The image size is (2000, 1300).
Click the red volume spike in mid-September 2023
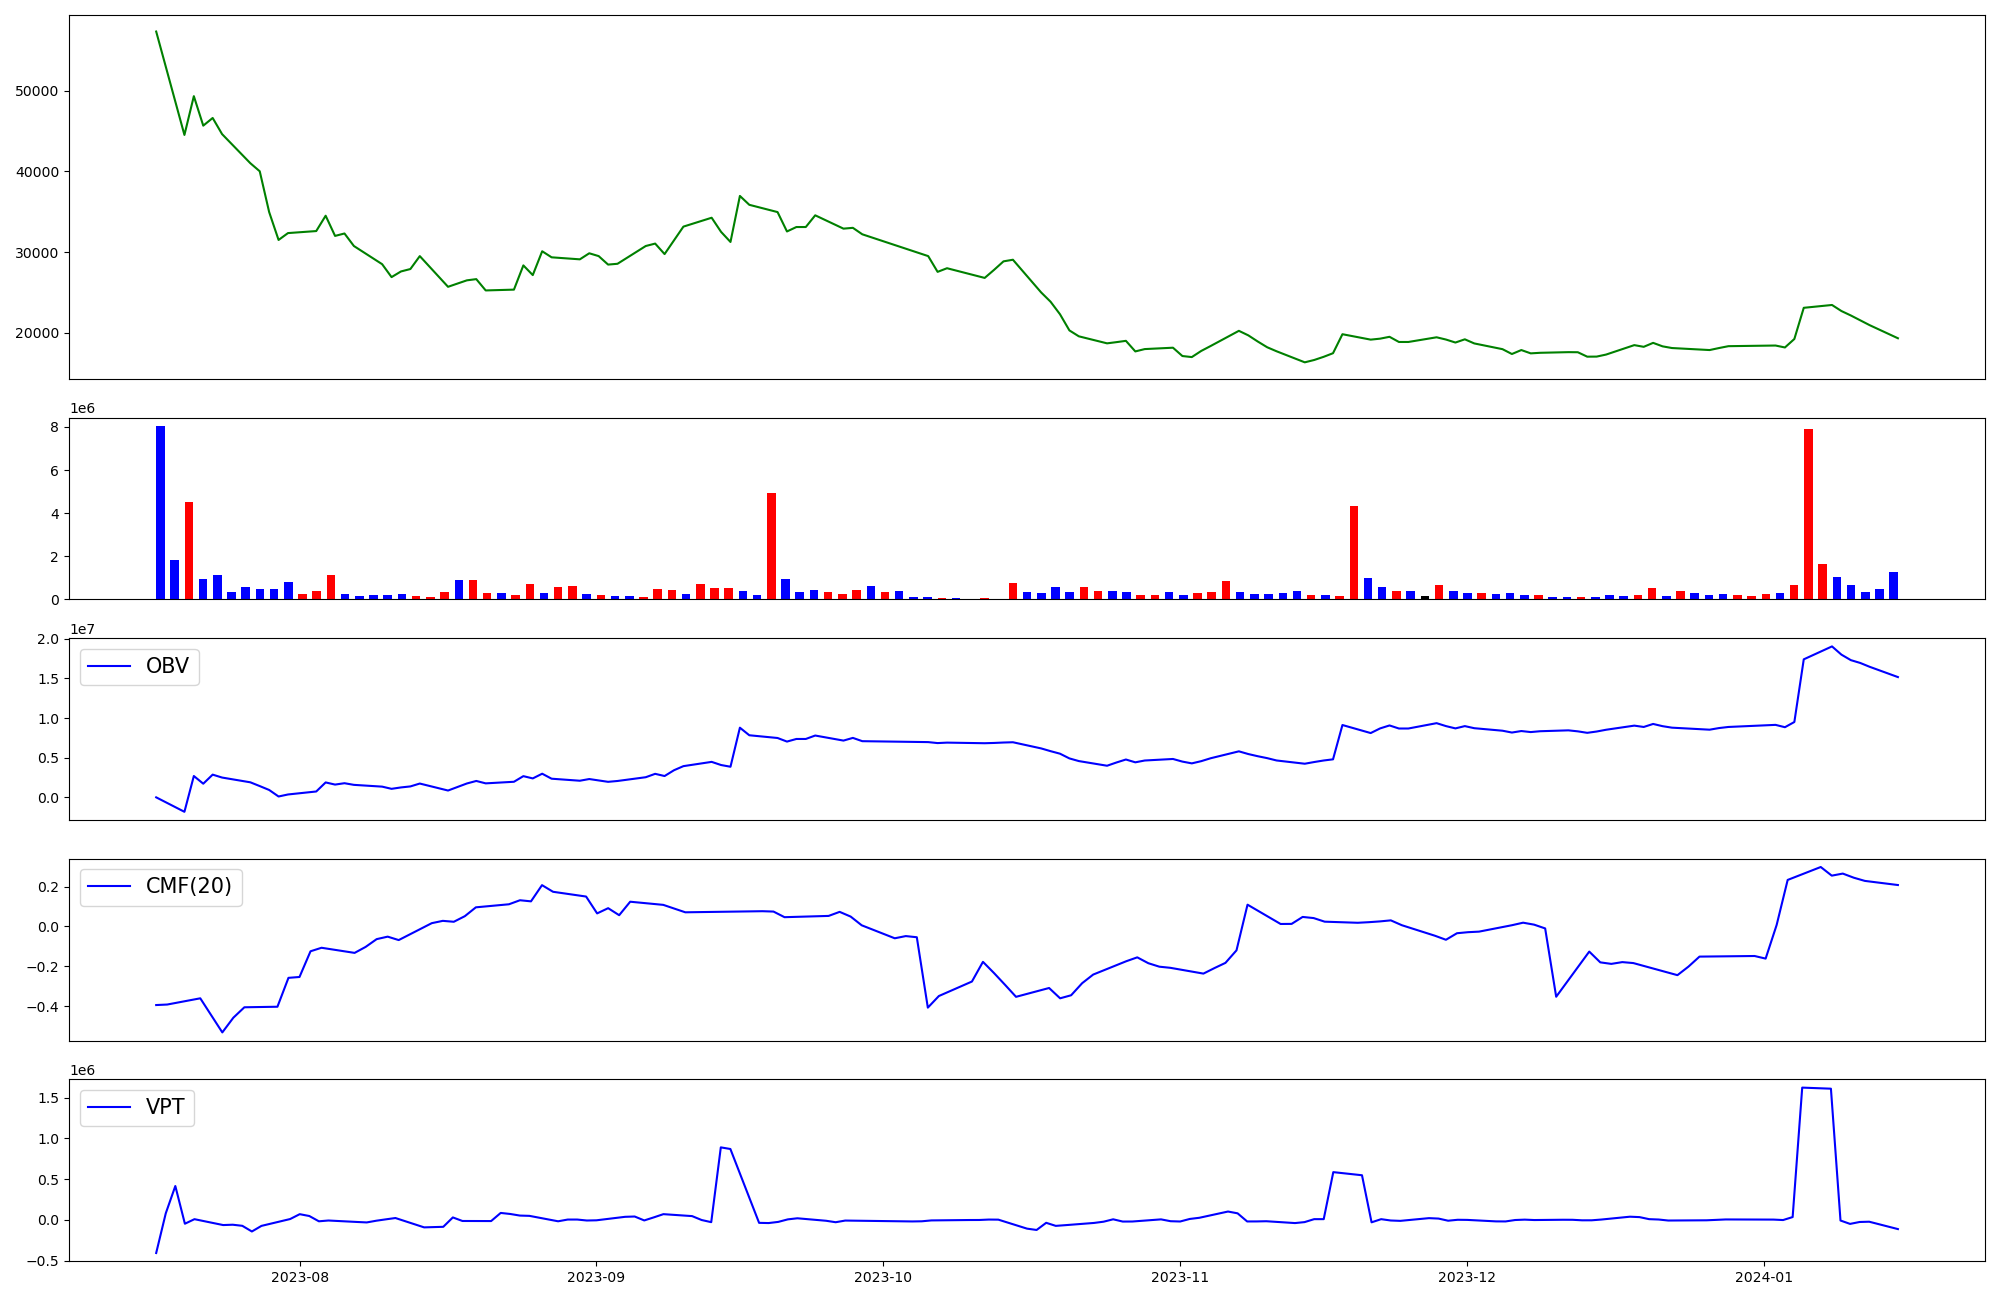[x=771, y=546]
